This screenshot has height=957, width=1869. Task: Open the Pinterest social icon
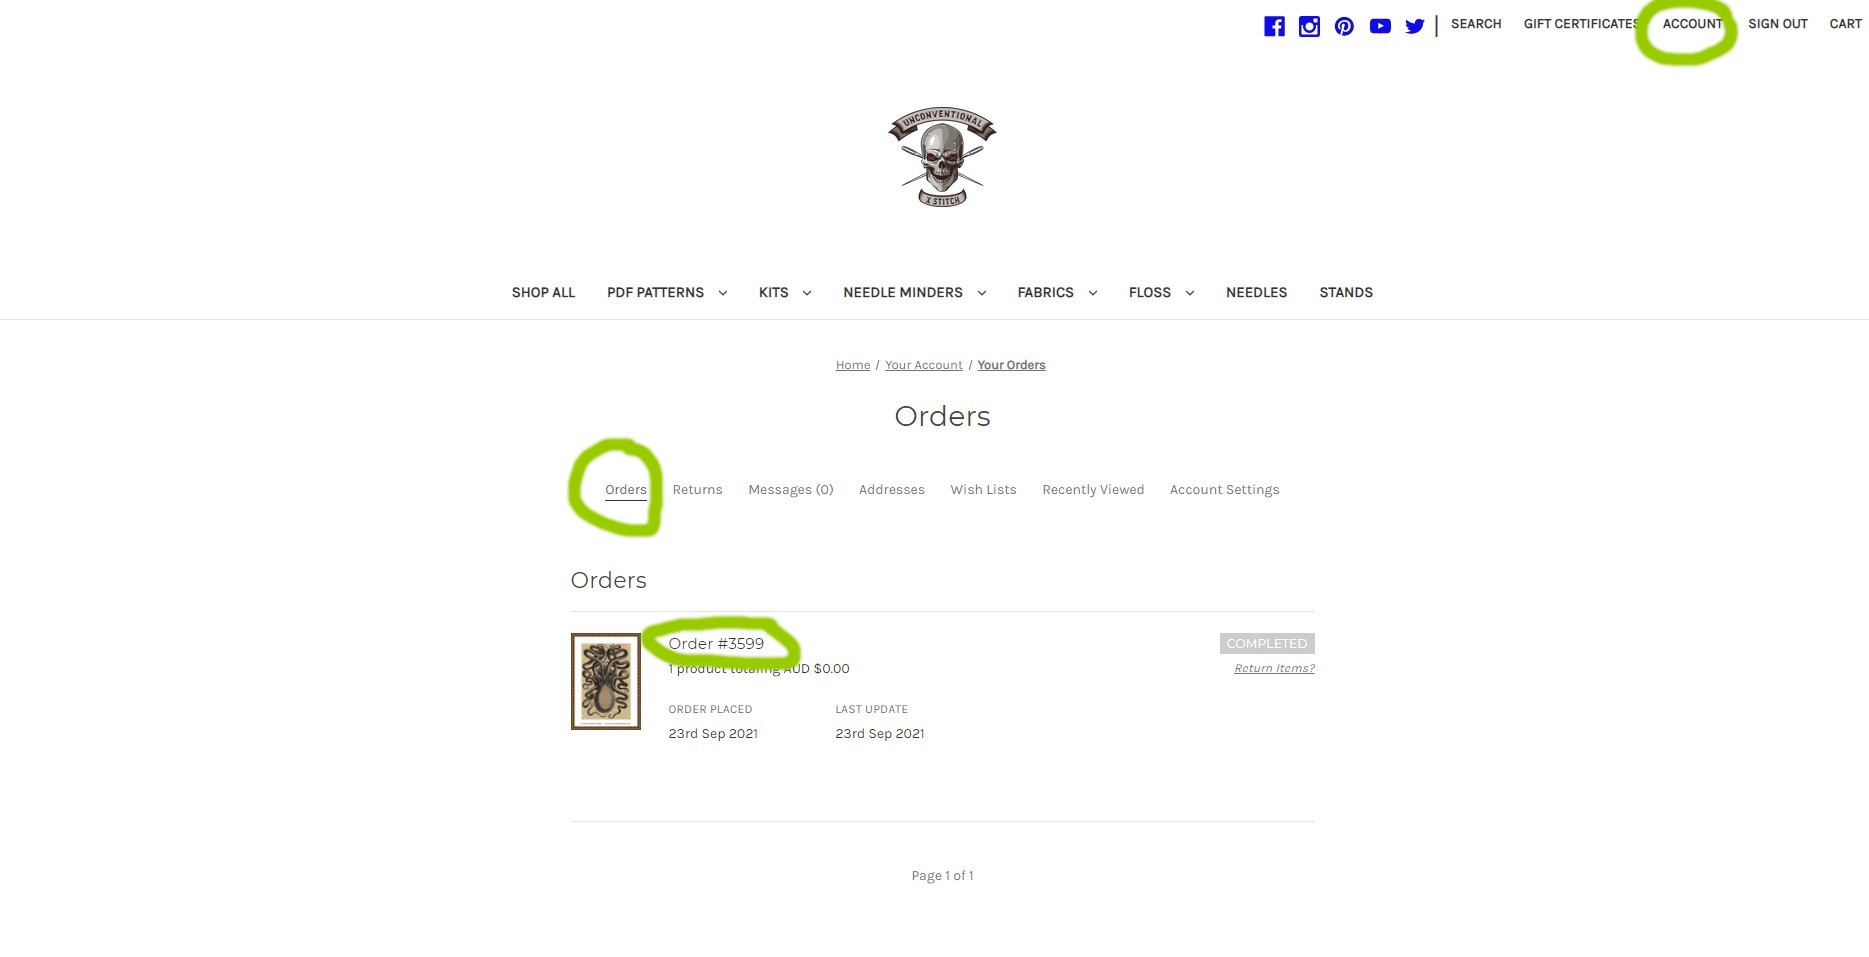pyautogui.click(x=1344, y=26)
